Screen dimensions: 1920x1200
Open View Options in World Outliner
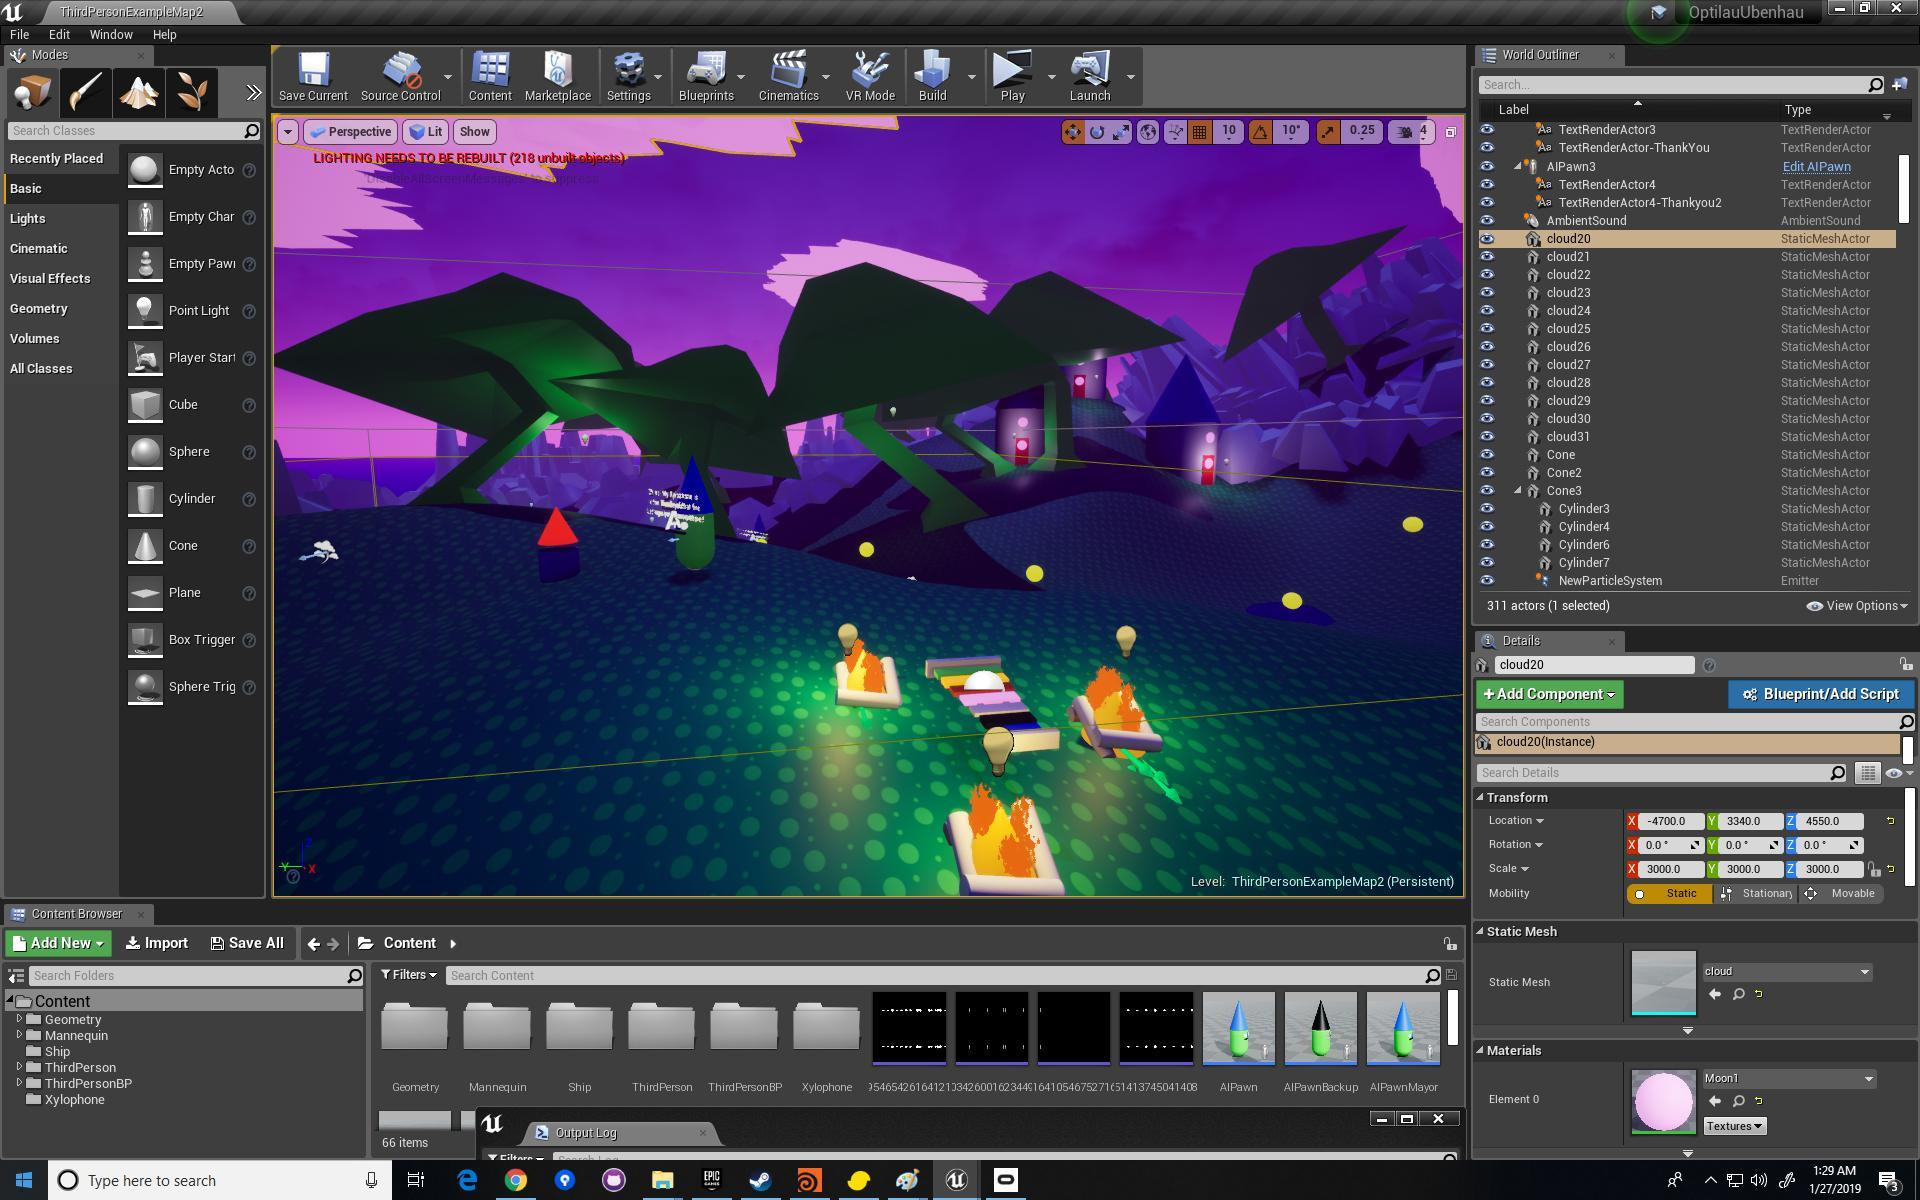click(x=1857, y=606)
